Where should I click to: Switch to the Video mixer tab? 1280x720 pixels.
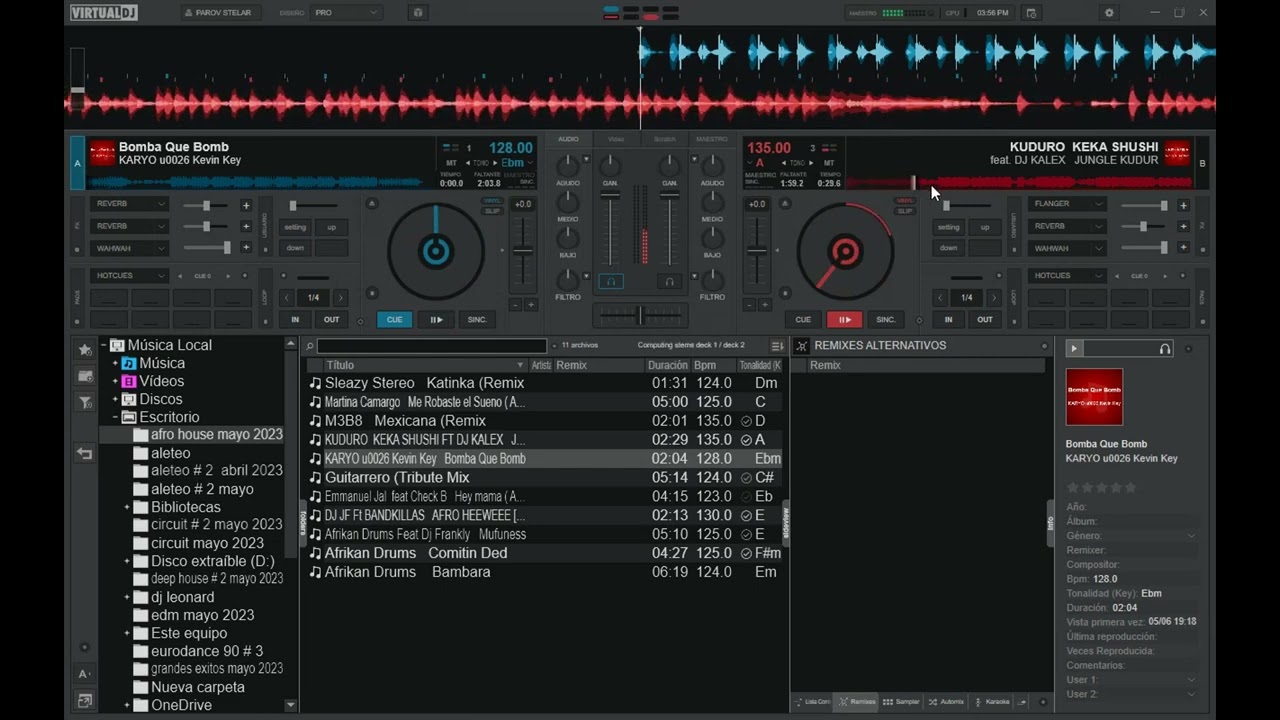[616, 139]
